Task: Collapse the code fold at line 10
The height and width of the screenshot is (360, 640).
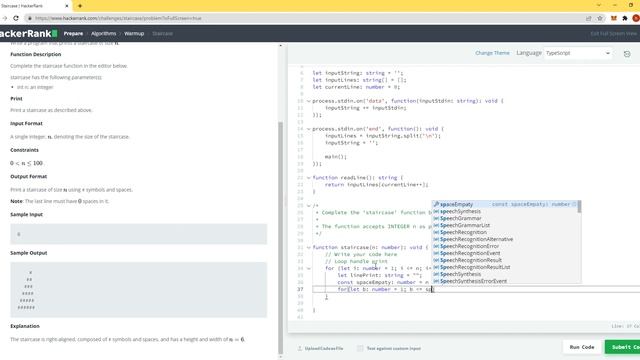Action: click(309, 101)
